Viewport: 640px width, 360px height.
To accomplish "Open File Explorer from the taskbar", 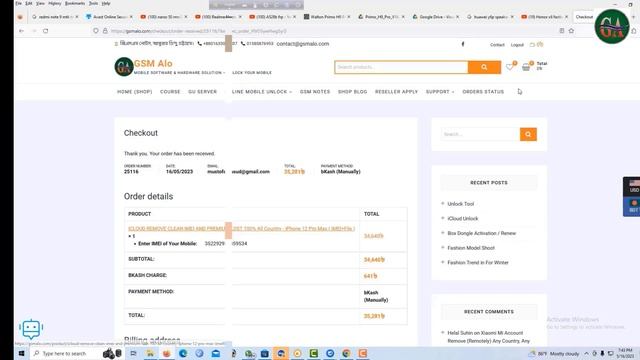I will (150, 353).
